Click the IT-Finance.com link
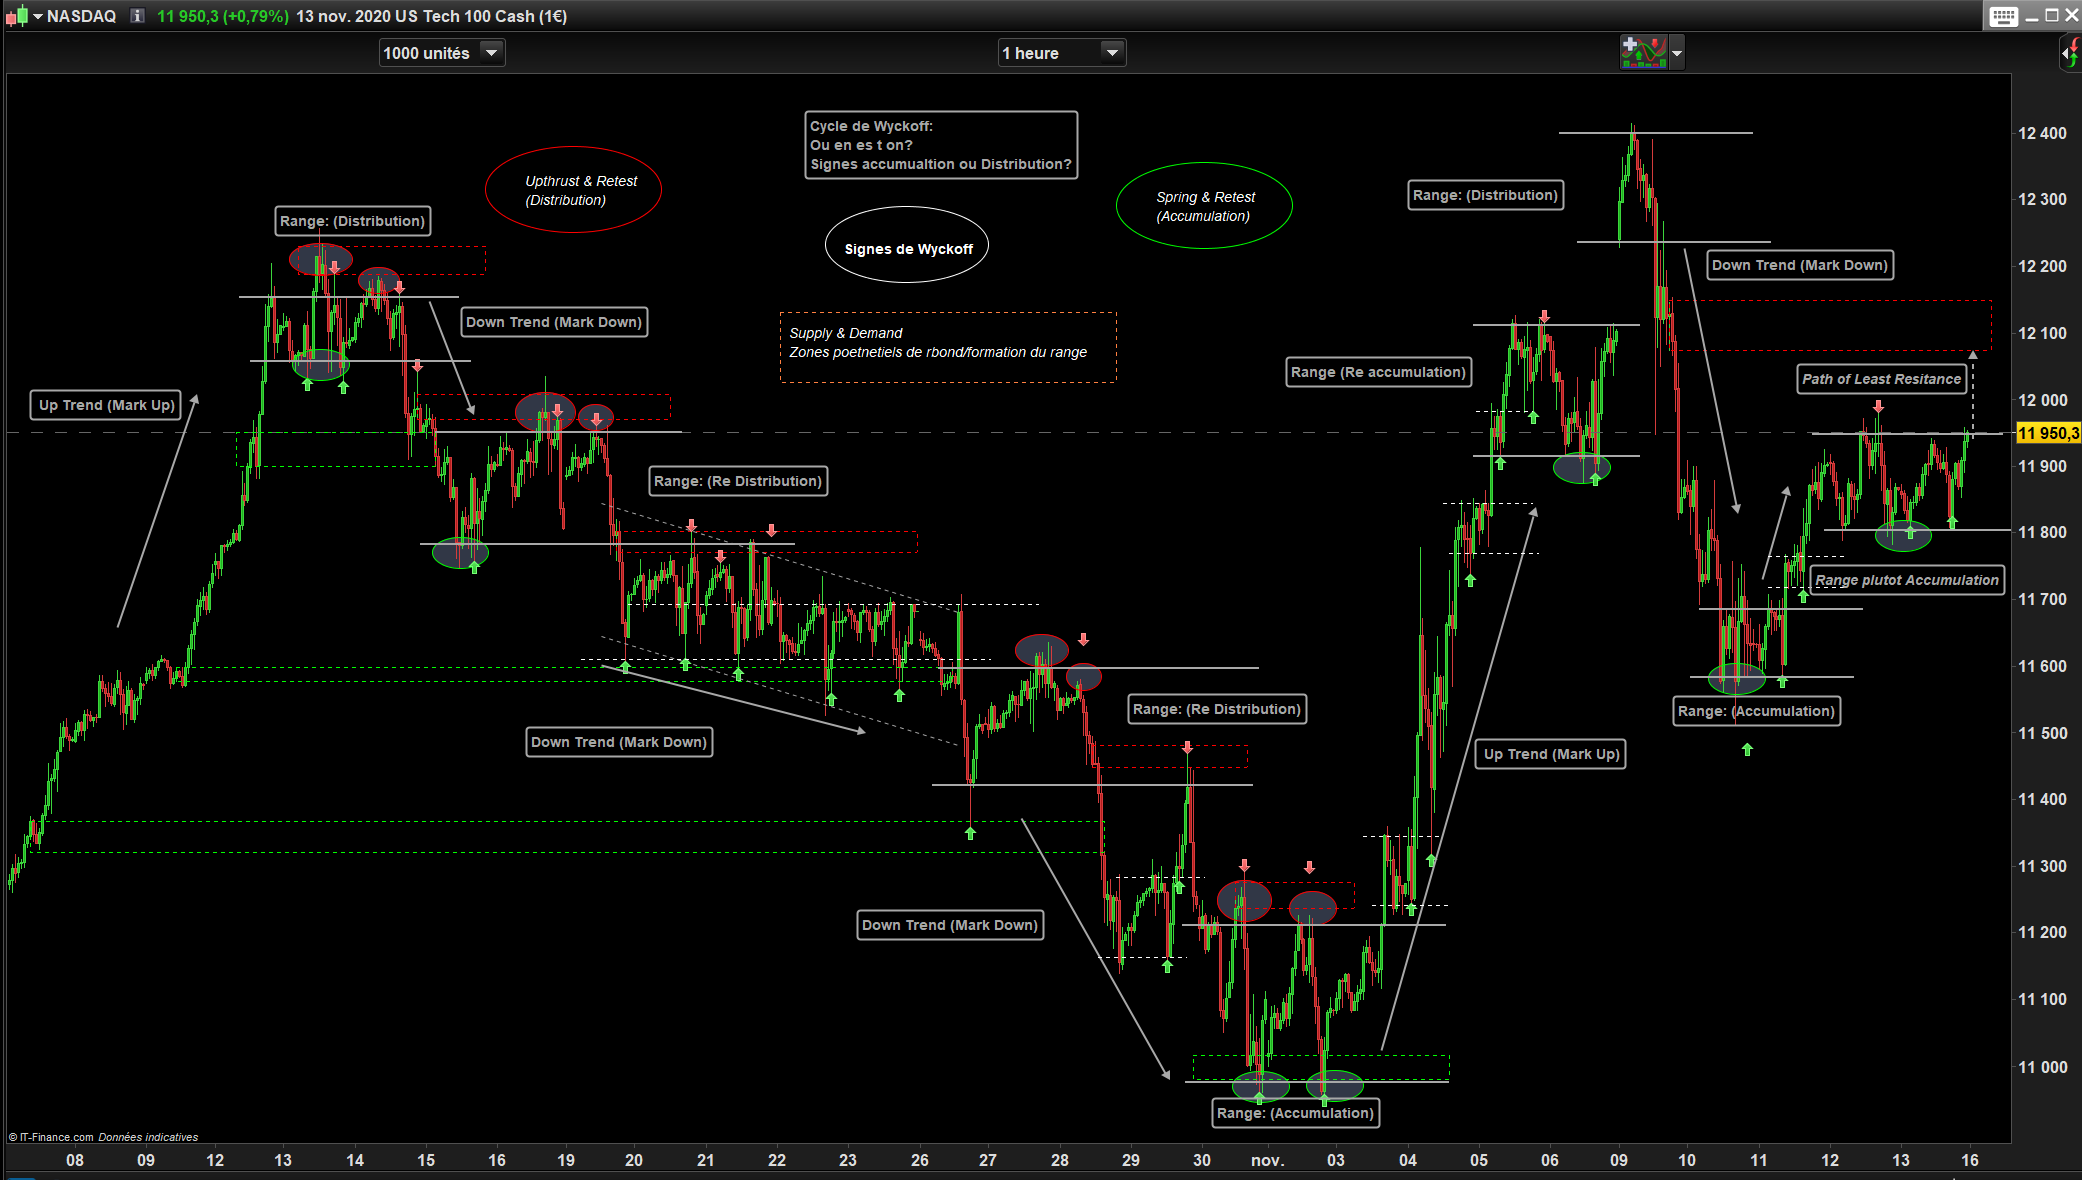 (x=56, y=1137)
